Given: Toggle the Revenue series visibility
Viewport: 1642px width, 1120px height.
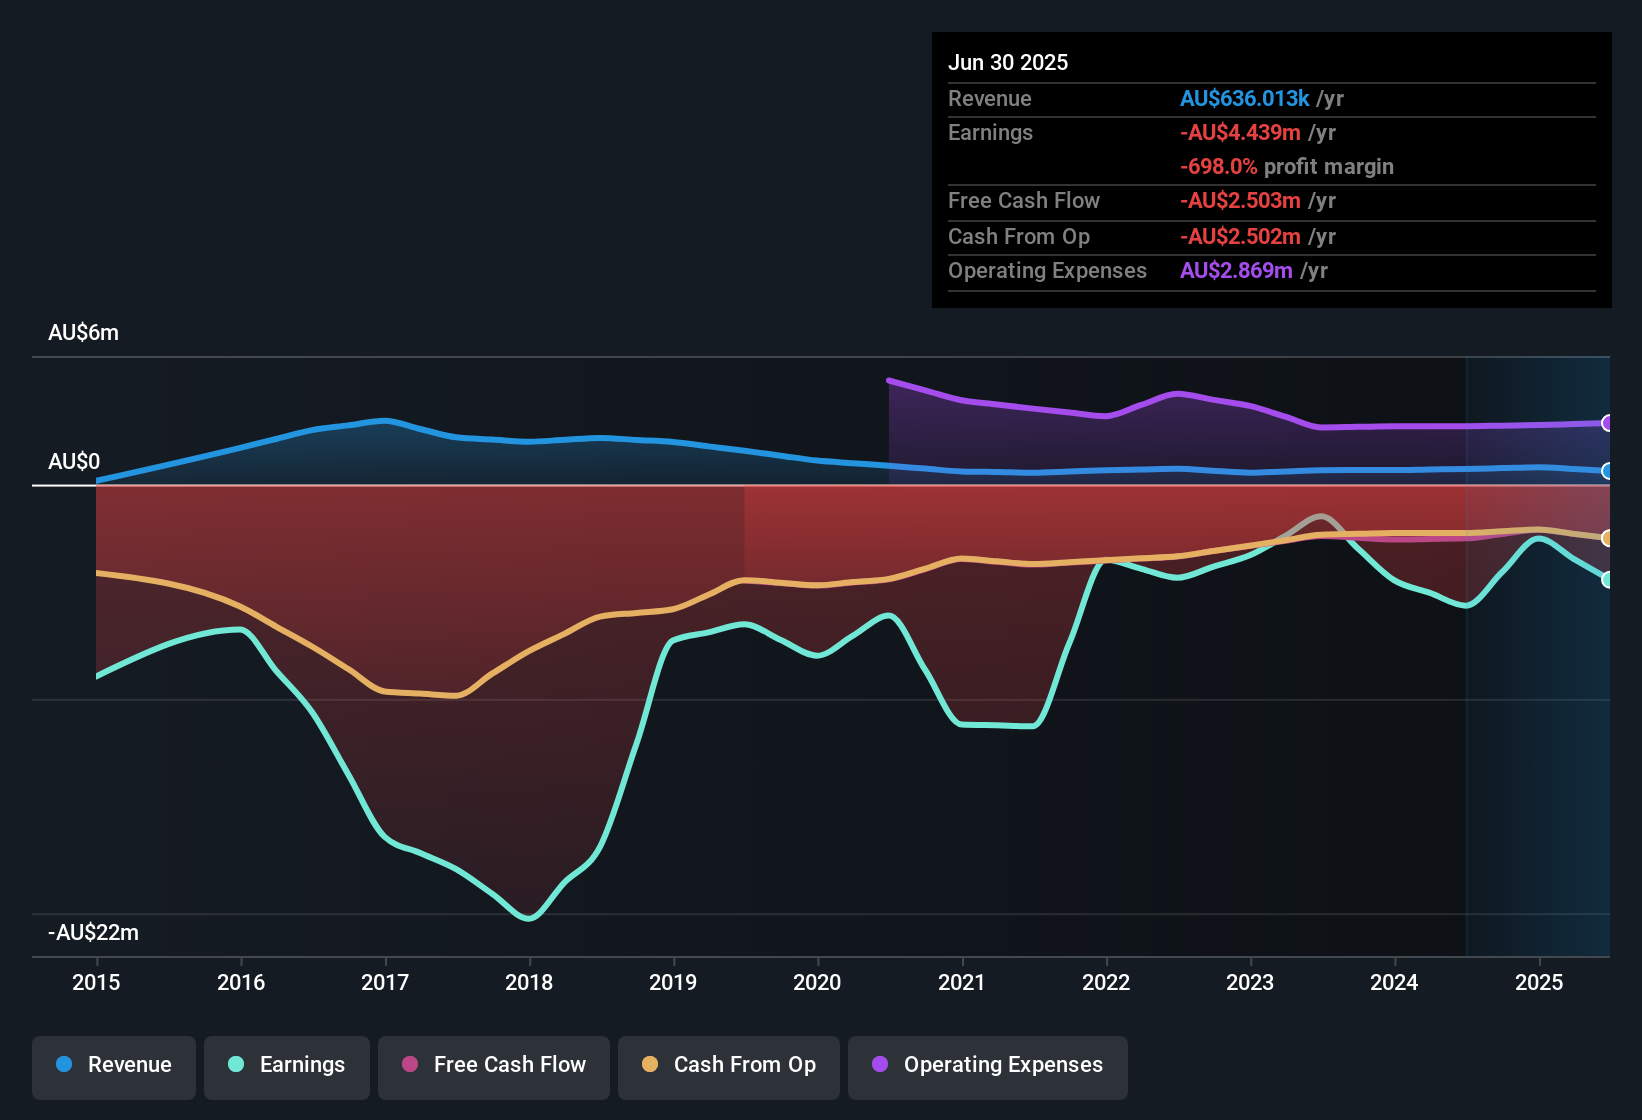Looking at the screenshot, I should 113,1066.
